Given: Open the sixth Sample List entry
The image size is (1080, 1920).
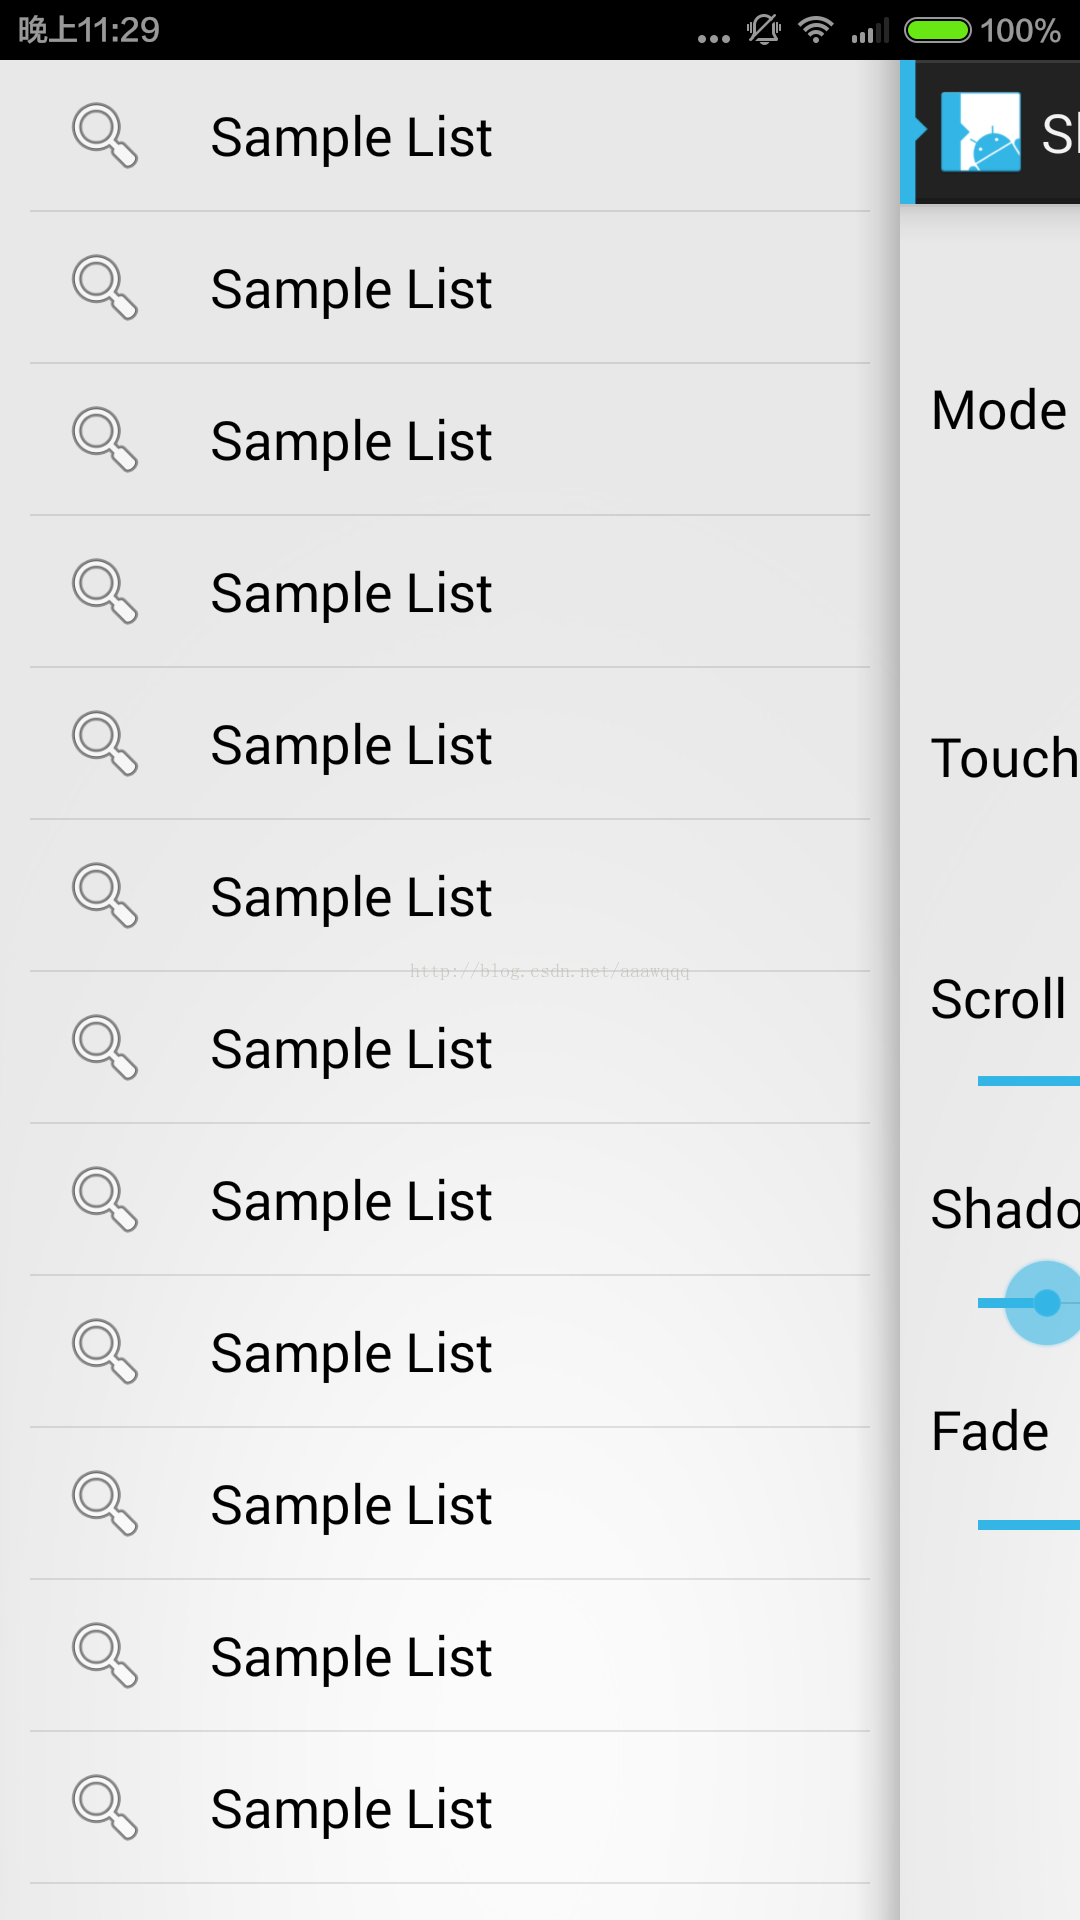Looking at the screenshot, I should [x=450, y=896].
